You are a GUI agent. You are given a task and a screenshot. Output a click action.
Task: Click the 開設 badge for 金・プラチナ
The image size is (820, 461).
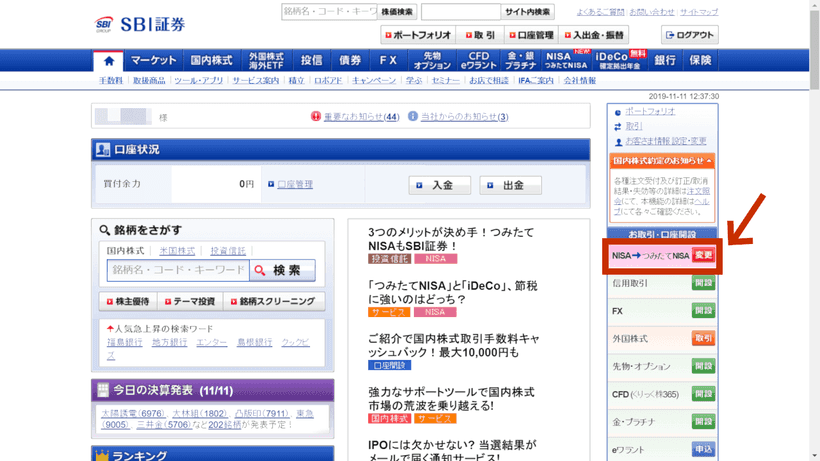click(703, 421)
